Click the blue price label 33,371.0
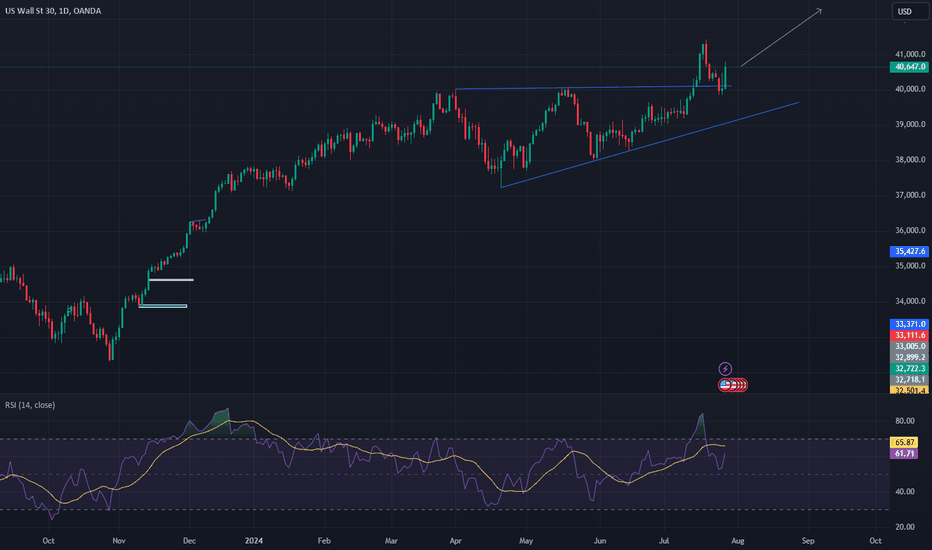The width and height of the screenshot is (932, 550). [909, 324]
